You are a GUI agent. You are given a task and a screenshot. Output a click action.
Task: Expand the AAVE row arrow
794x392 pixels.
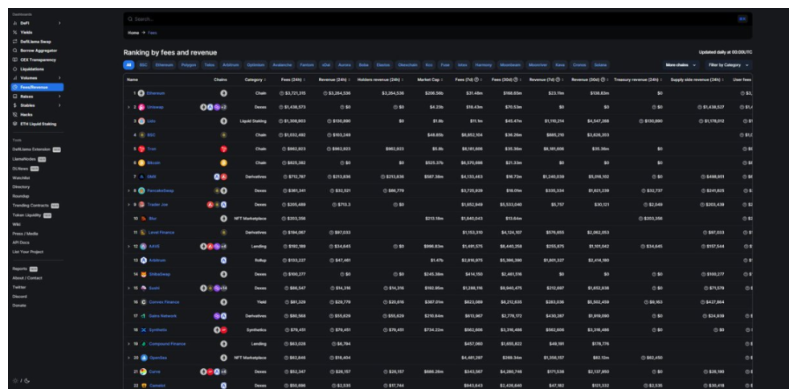point(129,247)
